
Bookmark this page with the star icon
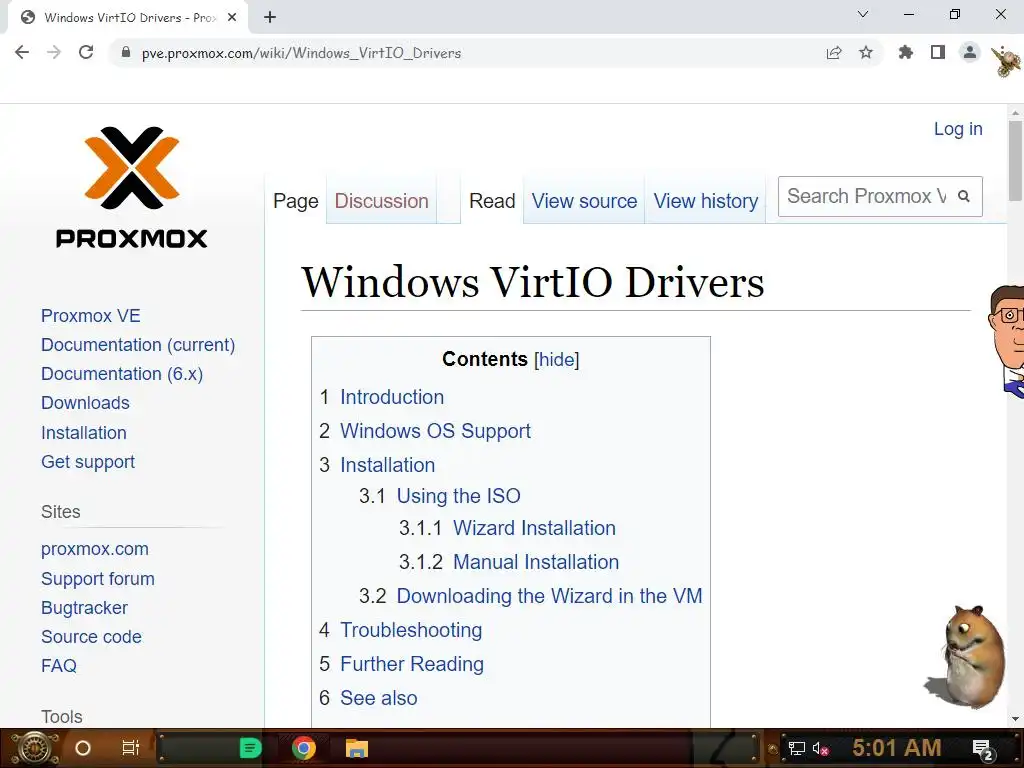coord(866,52)
